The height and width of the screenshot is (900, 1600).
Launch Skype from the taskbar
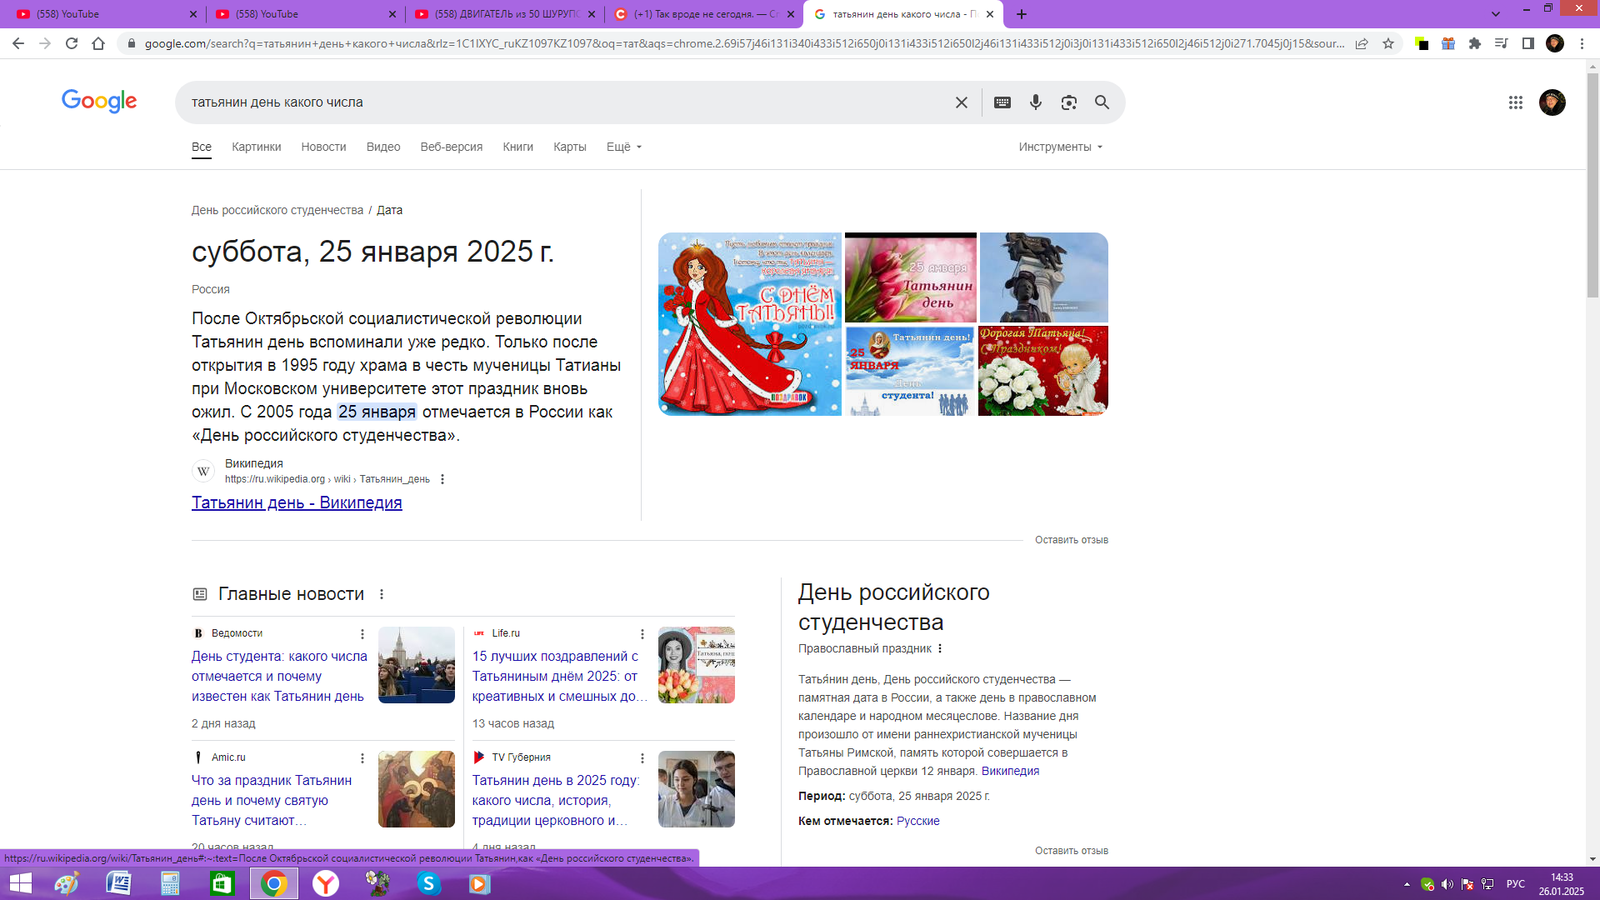(x=429, y=883)
